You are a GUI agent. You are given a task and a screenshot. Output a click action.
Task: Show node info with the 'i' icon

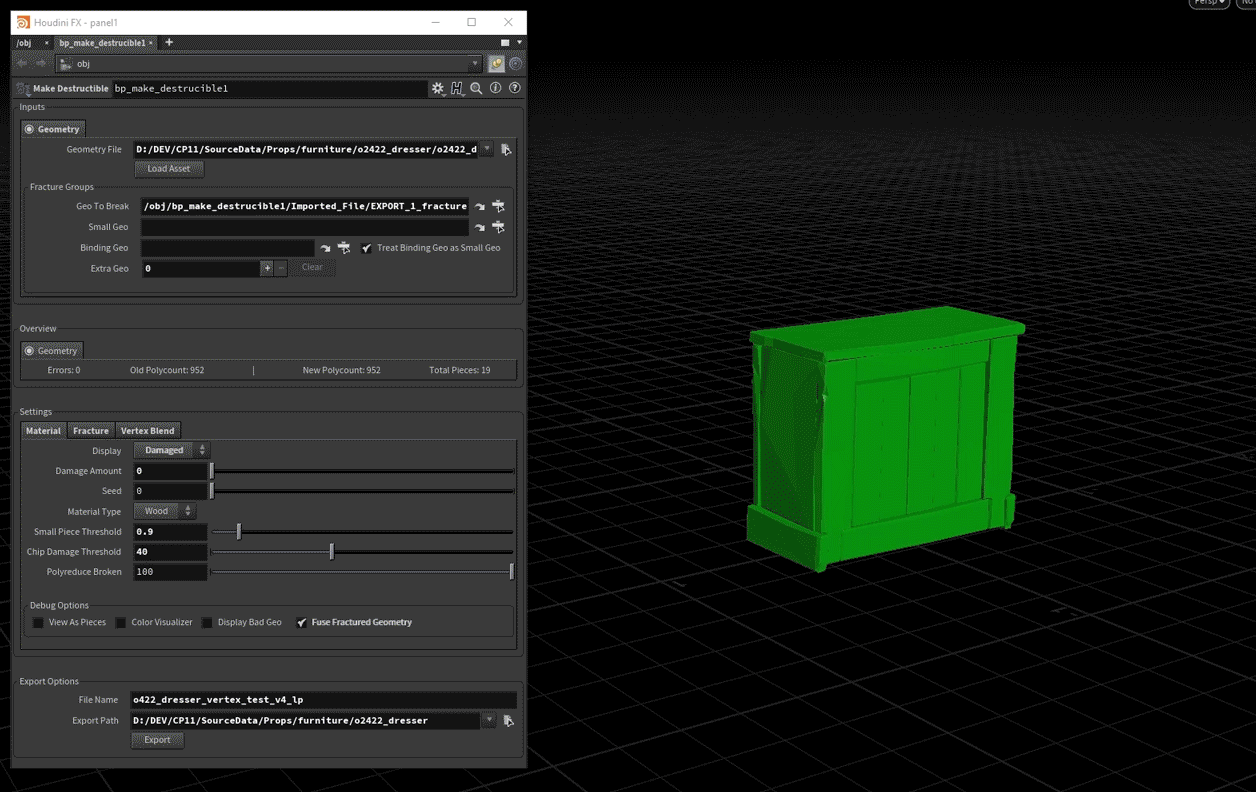click(x=495, y=88)
